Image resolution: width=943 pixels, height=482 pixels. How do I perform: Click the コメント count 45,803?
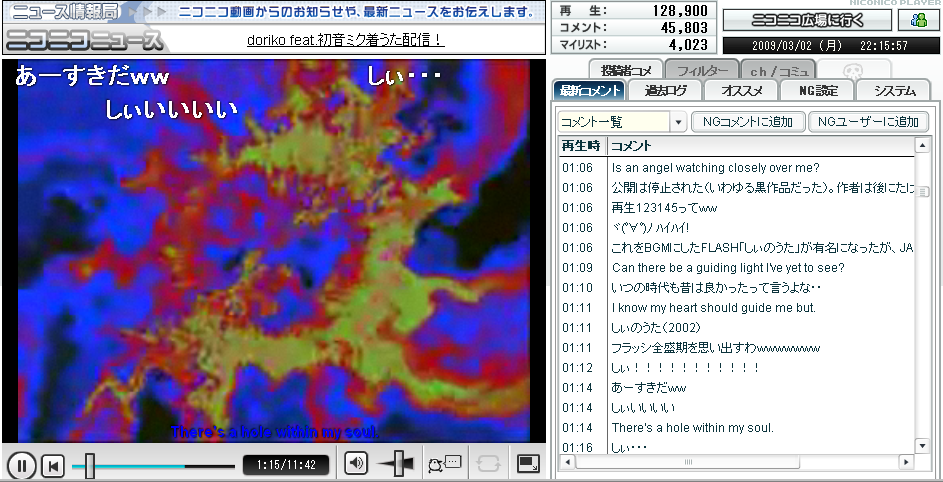(683, 28)
